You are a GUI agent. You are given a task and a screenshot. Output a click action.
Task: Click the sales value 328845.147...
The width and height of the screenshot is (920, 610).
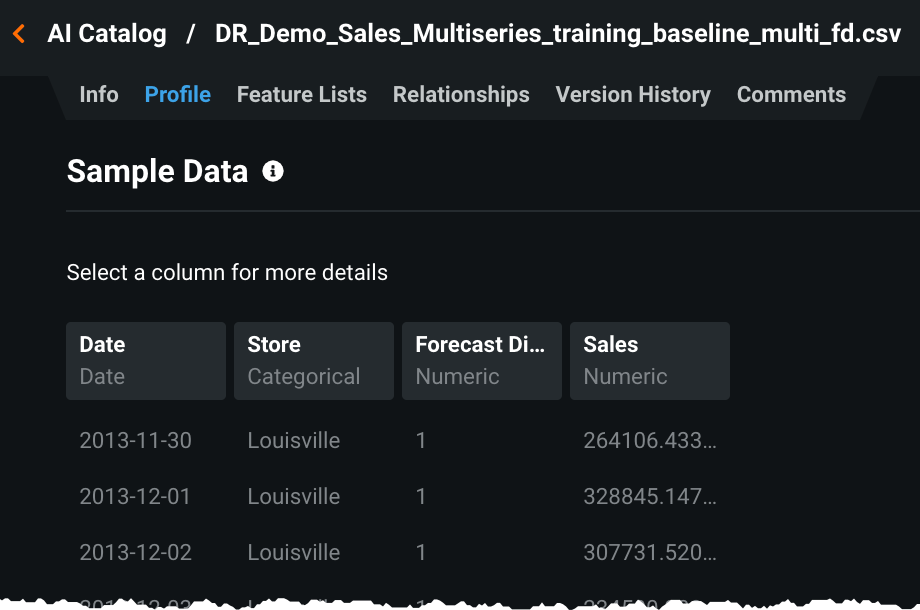tap(650, 496)
